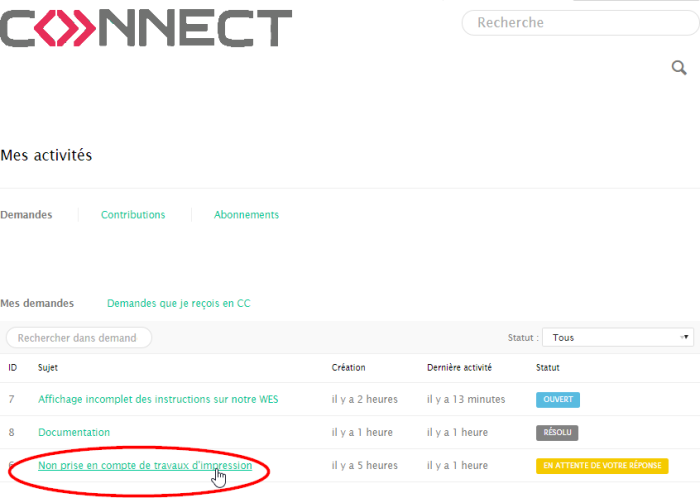
Task: Sort by the Création column header
Action: [x=348, y=368]
